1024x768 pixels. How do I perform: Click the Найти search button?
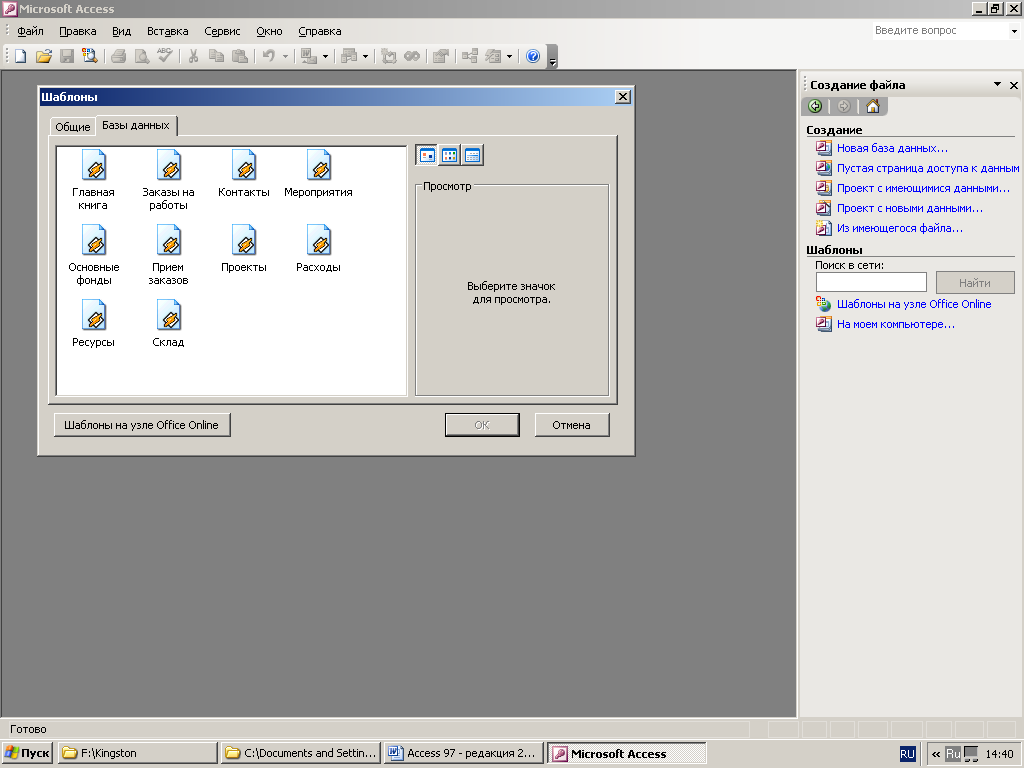pyautogui.click(x=975, y=283)
